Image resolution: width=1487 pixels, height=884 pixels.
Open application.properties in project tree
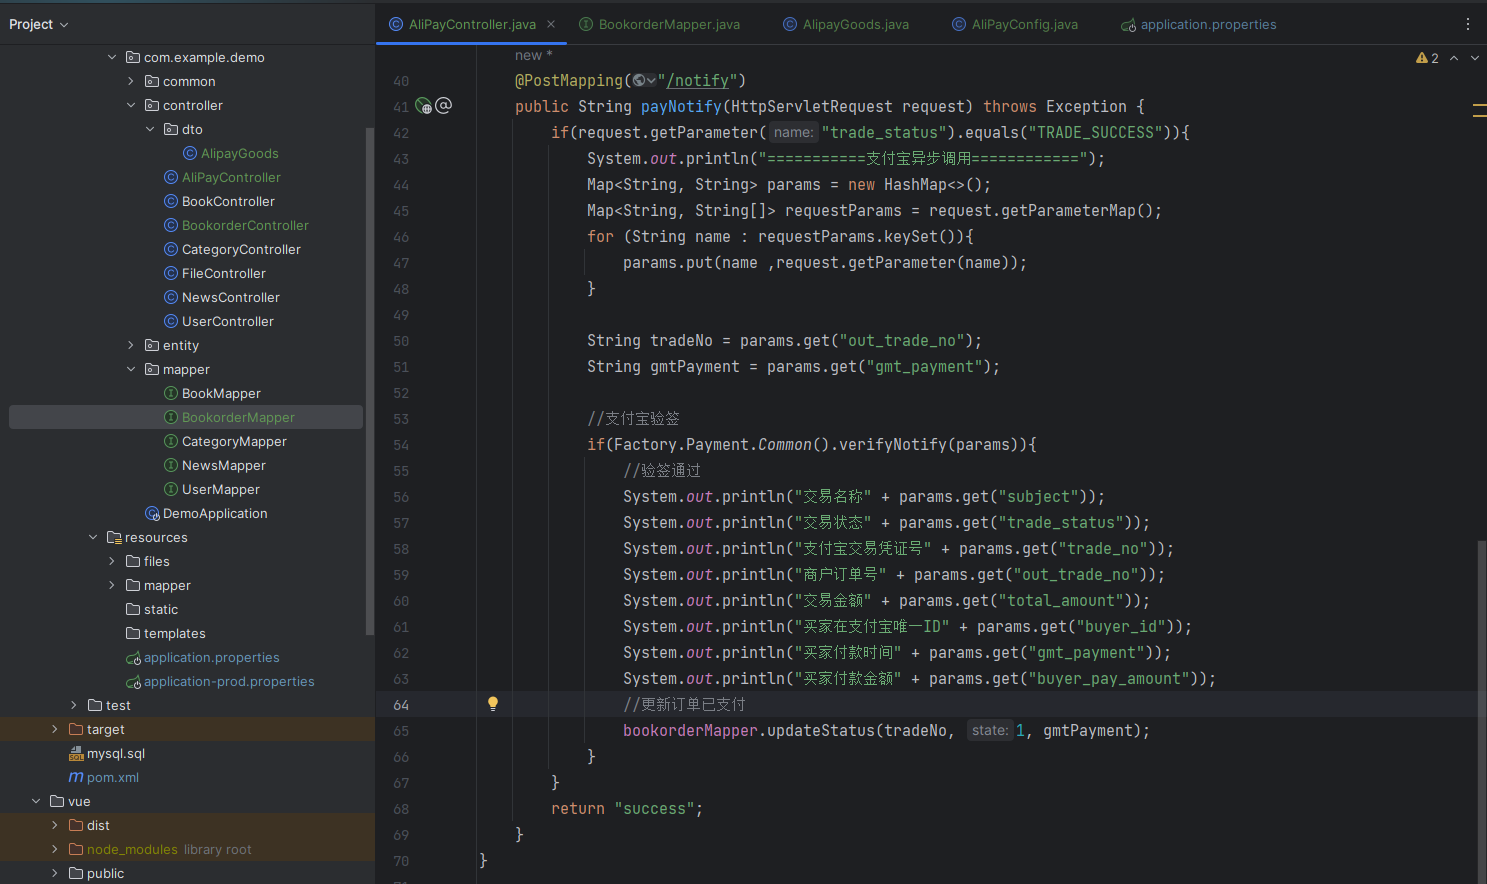[203, 657]
